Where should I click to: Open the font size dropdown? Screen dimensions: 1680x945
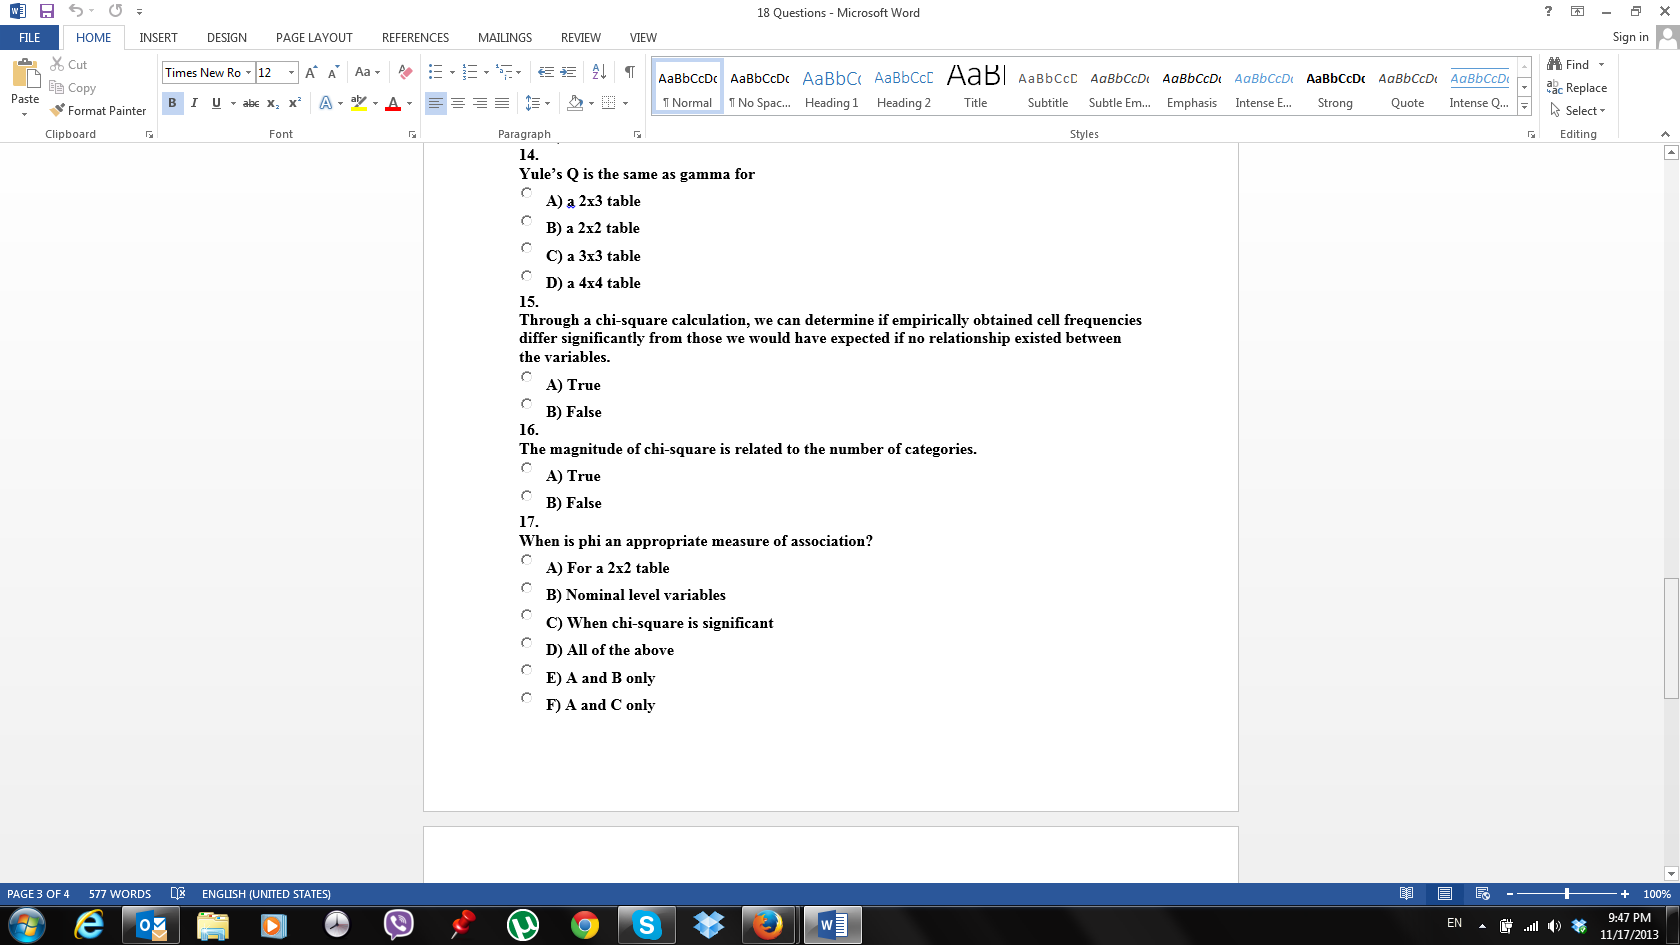(x=291, y=72)
